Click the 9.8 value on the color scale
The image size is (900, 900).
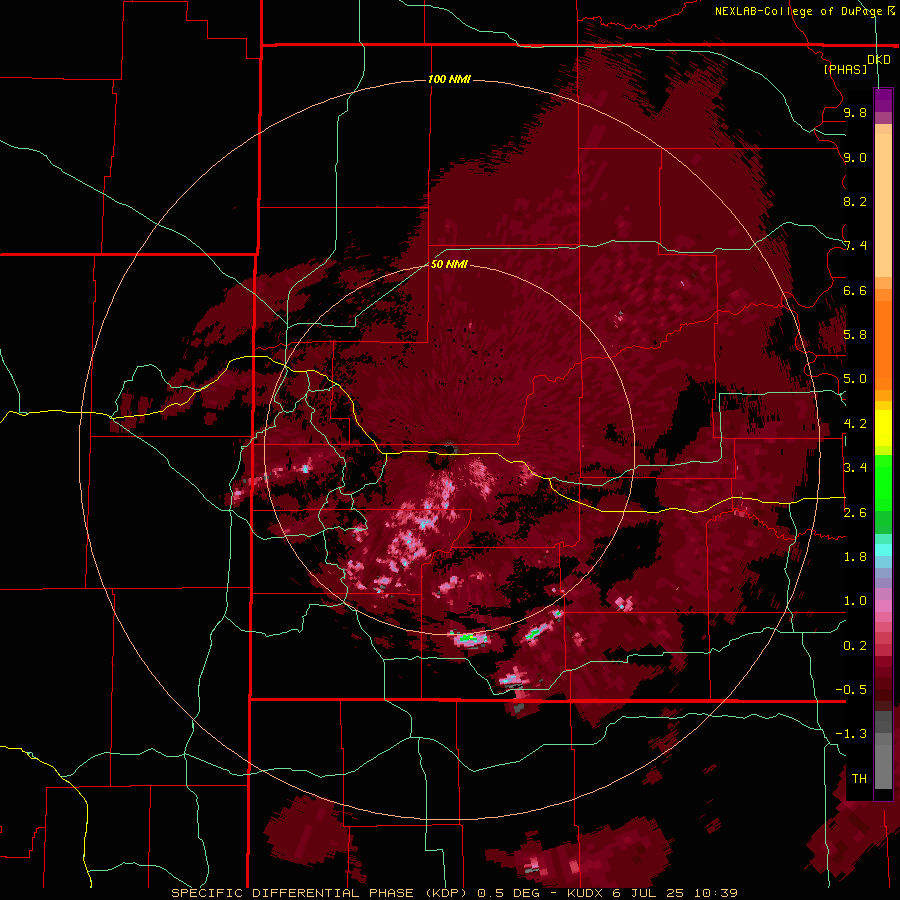855,112
